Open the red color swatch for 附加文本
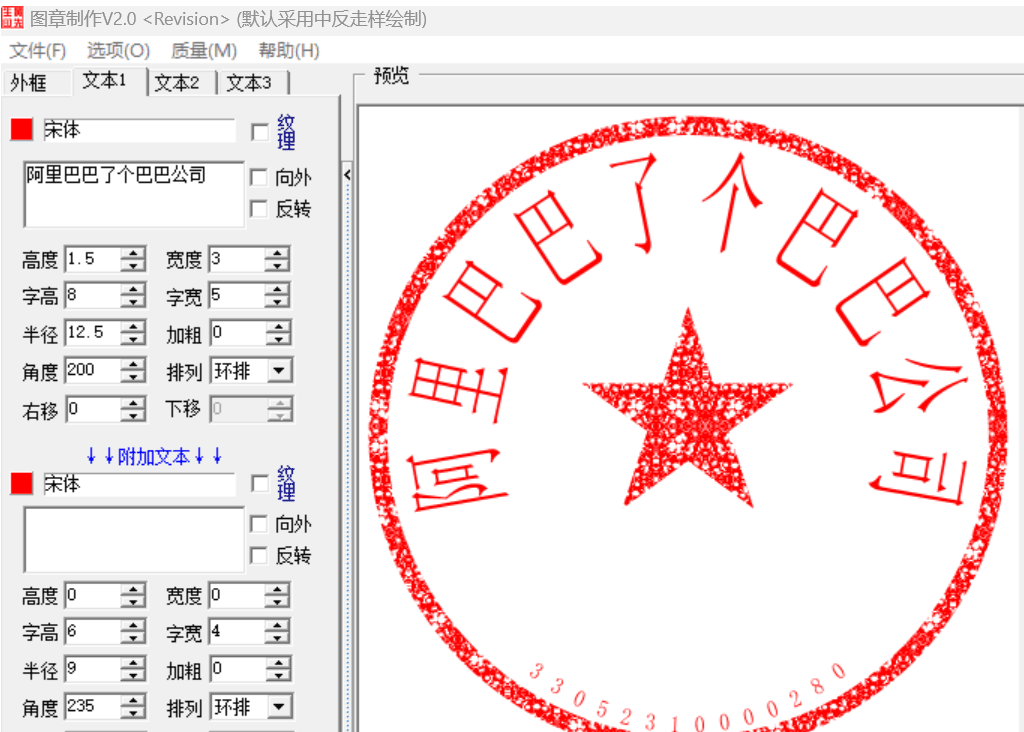1024x732 pixels. [22, 484]
